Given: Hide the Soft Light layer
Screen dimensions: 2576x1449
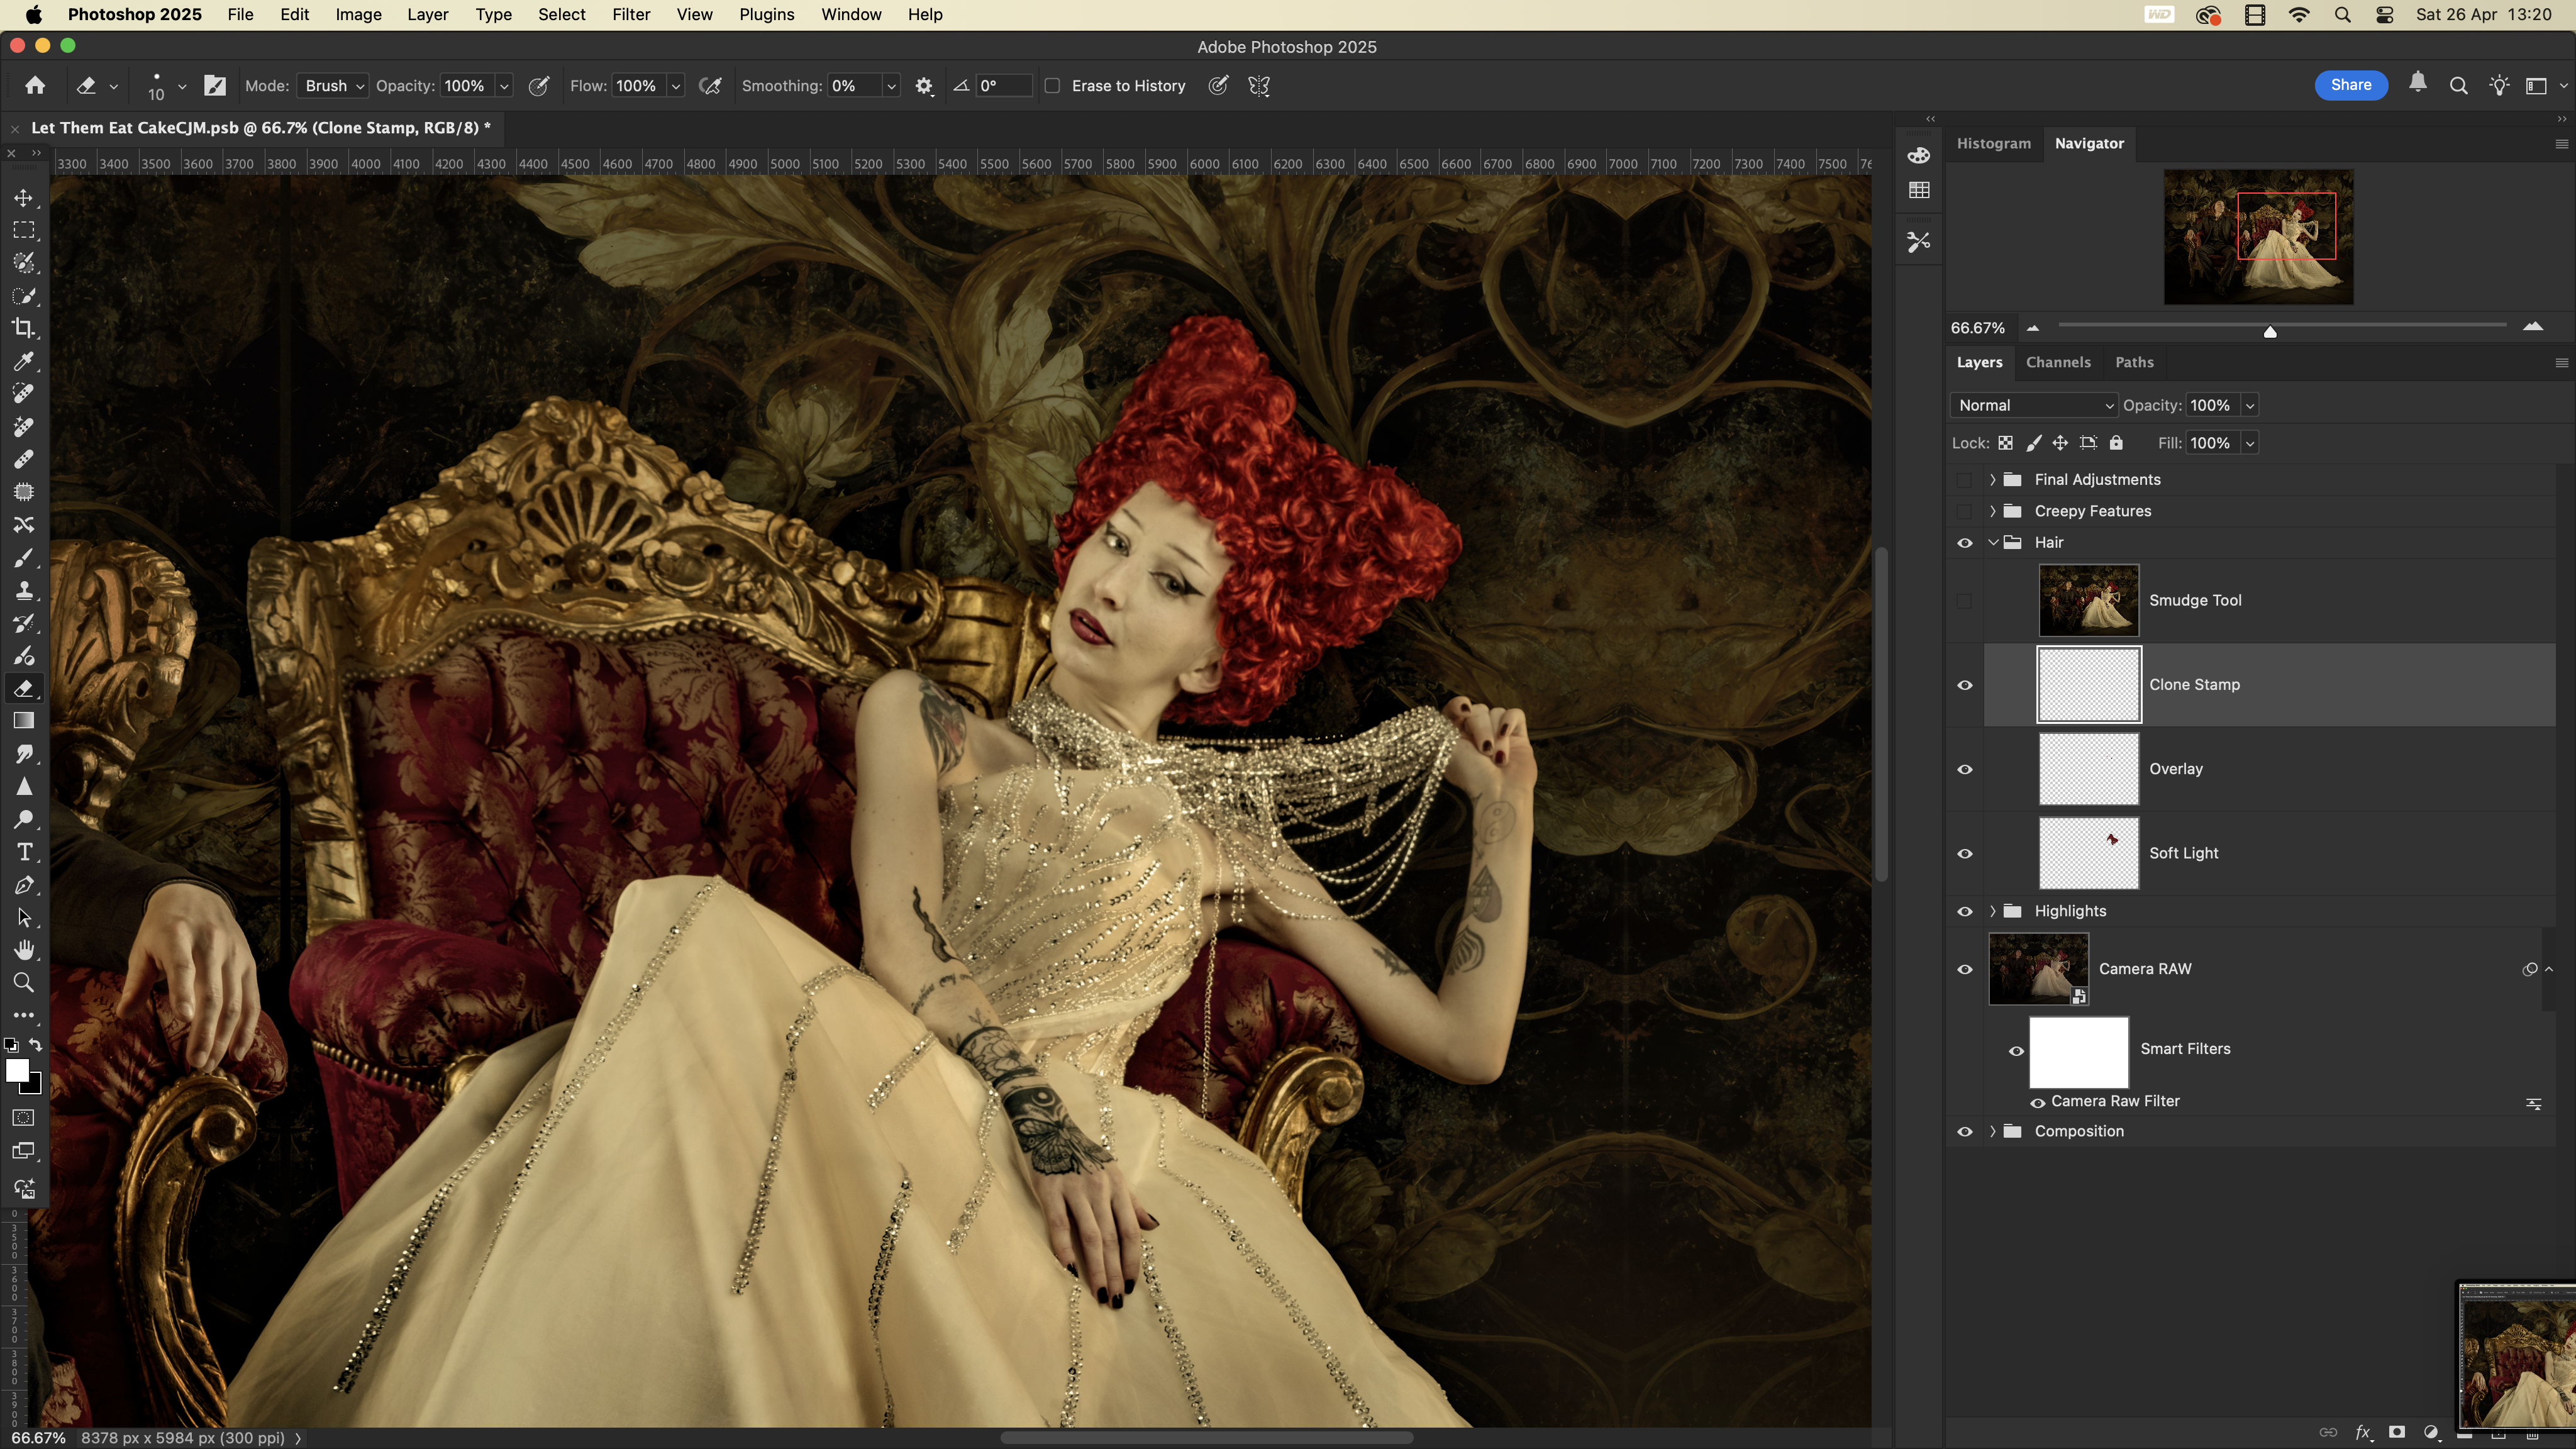Looking at the screenshot, I should (x=1964, y=853).
